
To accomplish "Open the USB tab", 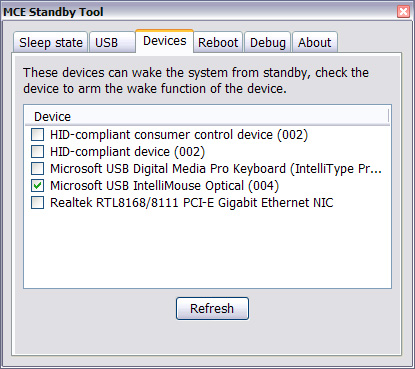I will pyautogui.click(x=112, y=43).
